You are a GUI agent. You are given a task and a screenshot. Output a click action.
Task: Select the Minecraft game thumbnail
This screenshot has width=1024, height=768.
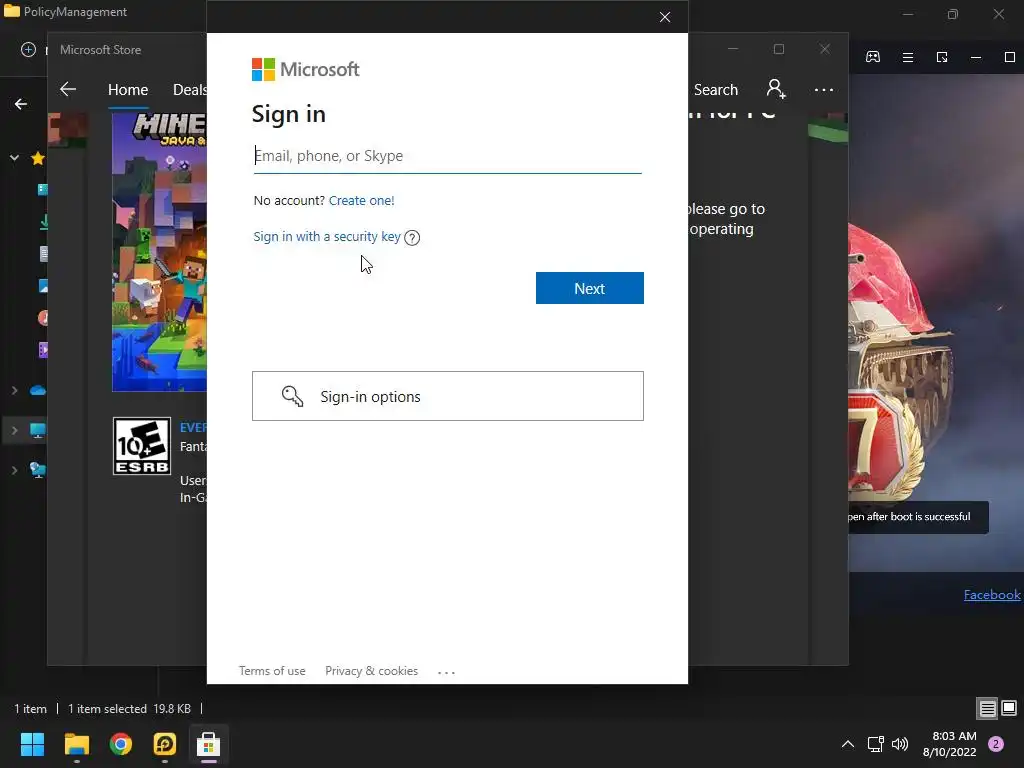[x=159, y=252]
